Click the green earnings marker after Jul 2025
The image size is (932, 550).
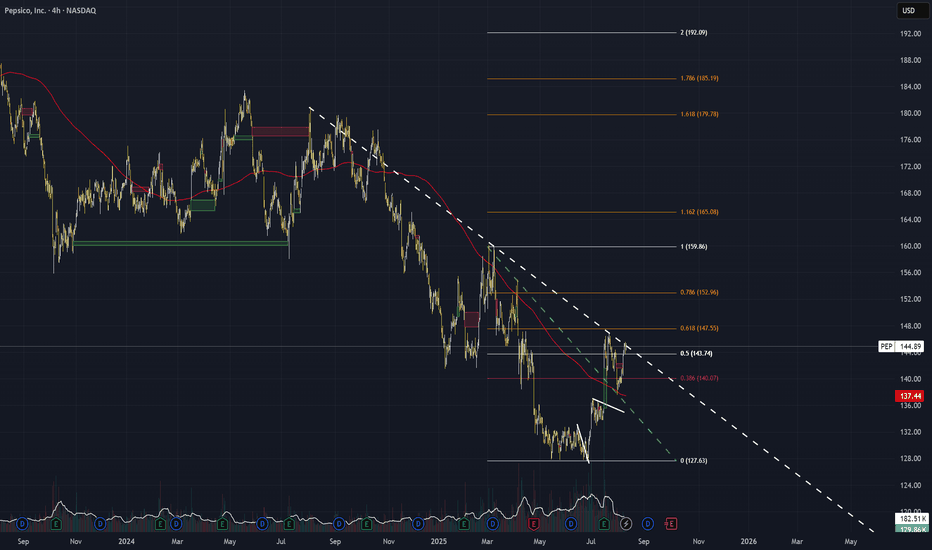[x=604, y=524]
